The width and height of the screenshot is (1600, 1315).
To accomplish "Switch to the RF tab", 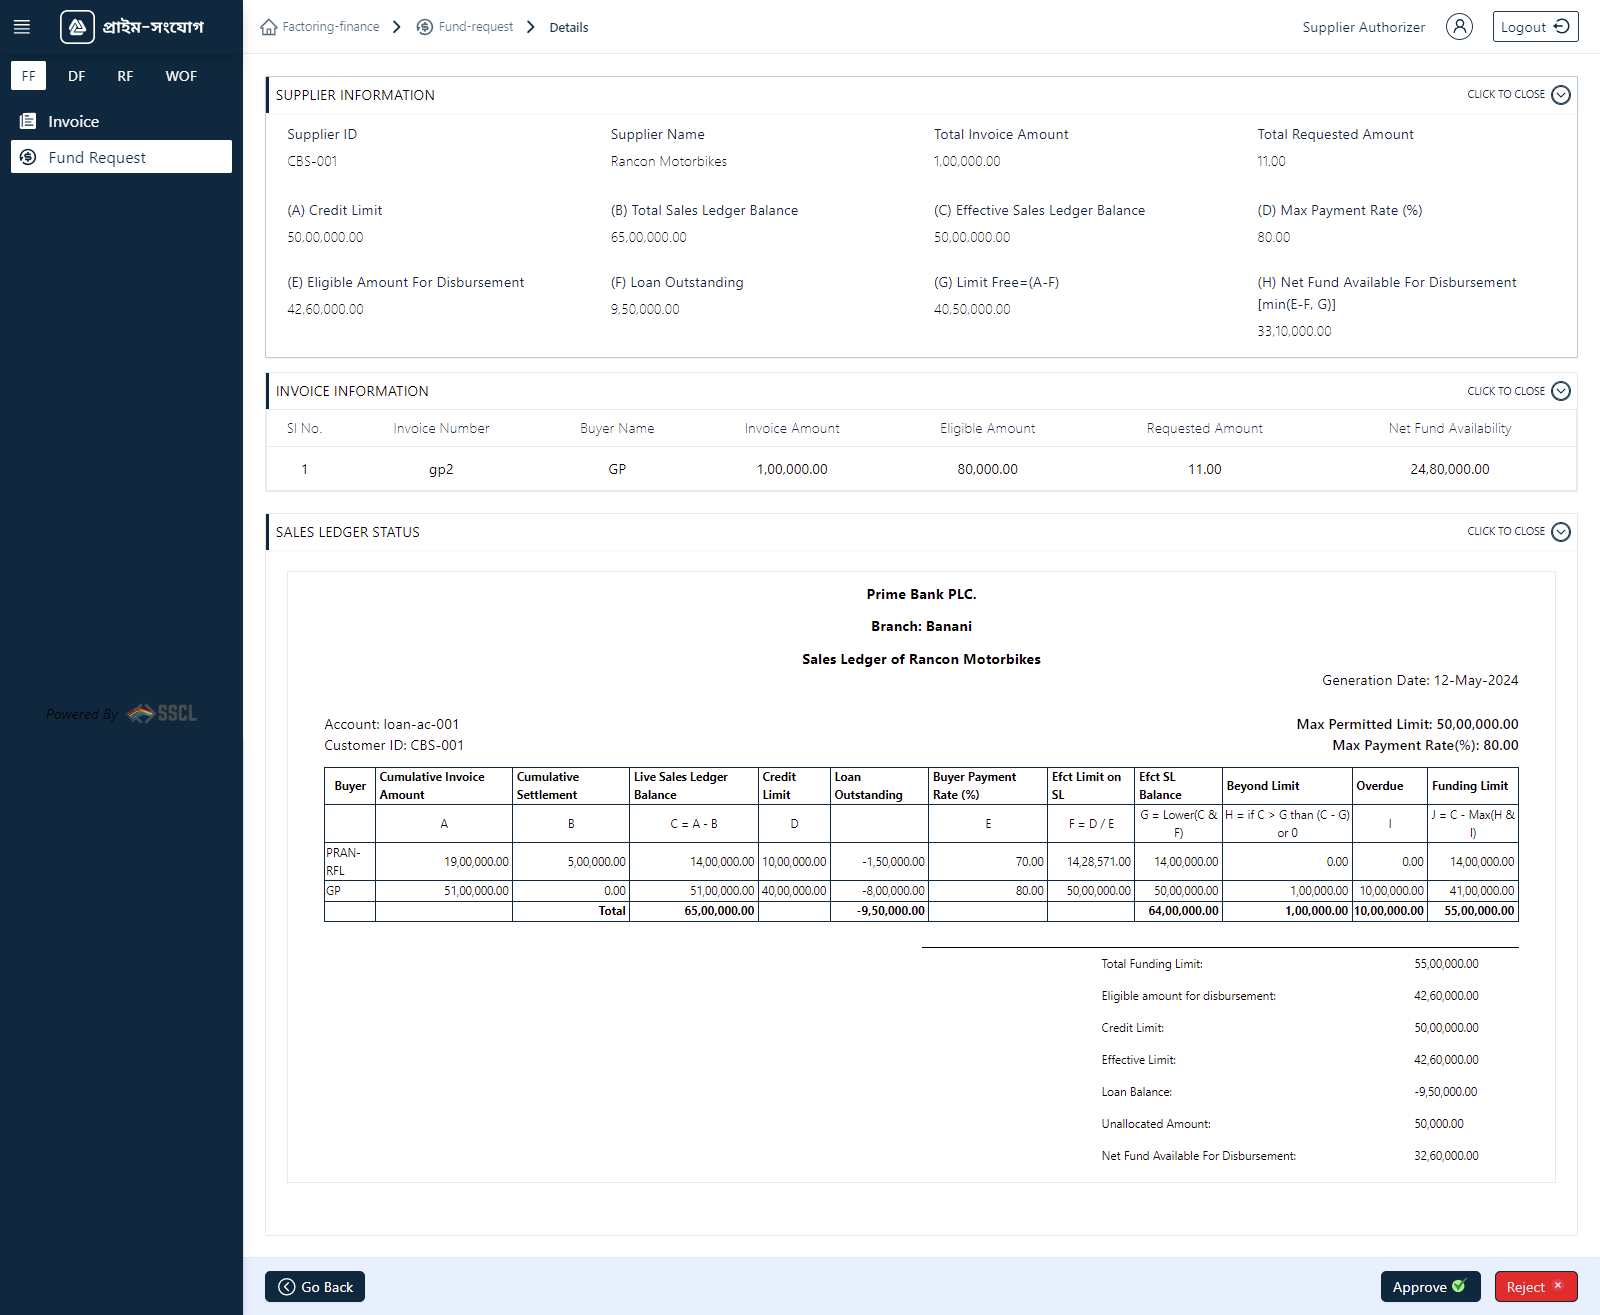I will click(125, 76).
